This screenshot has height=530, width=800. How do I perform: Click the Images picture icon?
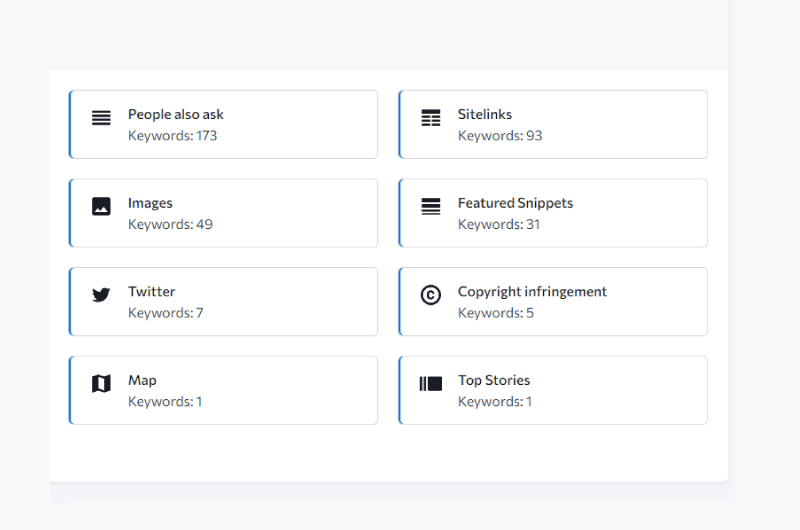101,207
